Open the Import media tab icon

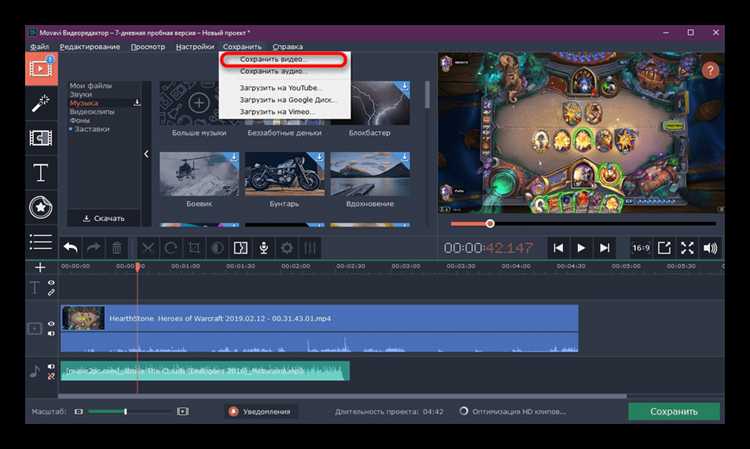tap(41, 69)
